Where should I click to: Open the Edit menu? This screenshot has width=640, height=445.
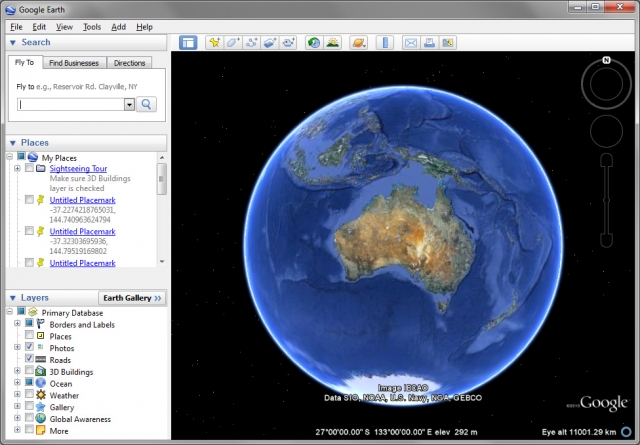point(39,27)
